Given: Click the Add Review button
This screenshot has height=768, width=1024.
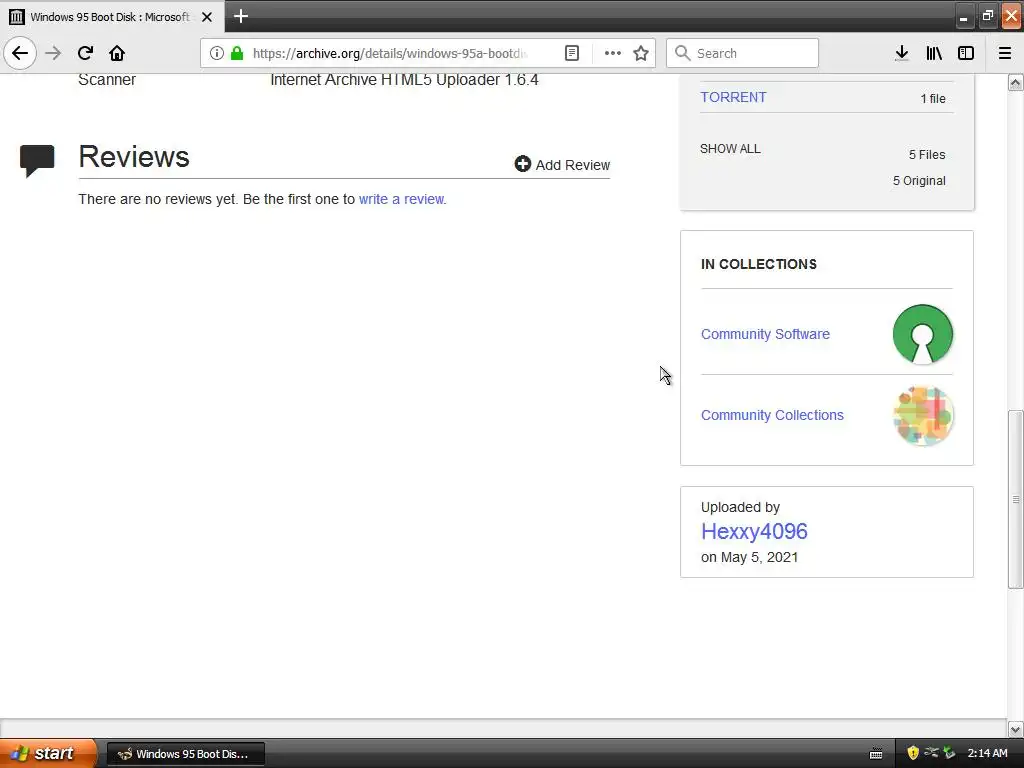Looking at the screenshot, I should tap(562, 165).
